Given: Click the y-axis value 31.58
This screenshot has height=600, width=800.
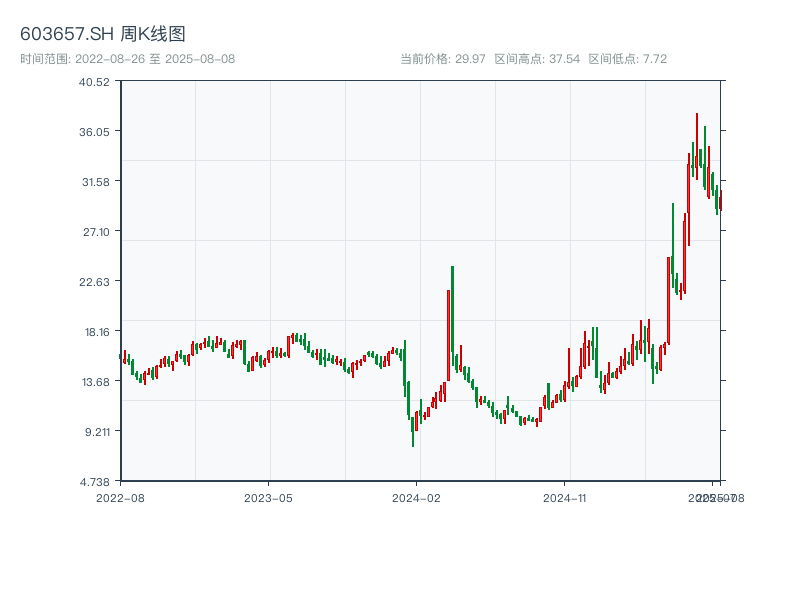Looking at the screenshot, I should tap(96, 182).
